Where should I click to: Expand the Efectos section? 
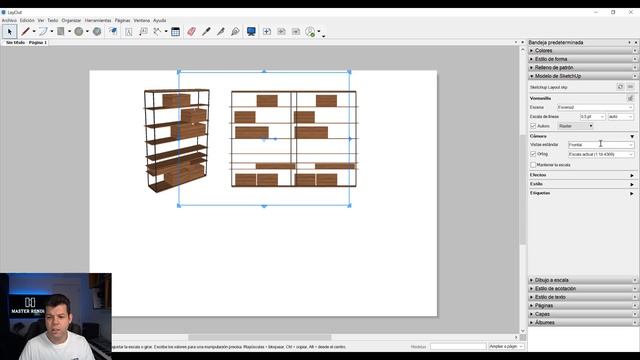pyautogui.click(x=632, y=175)
